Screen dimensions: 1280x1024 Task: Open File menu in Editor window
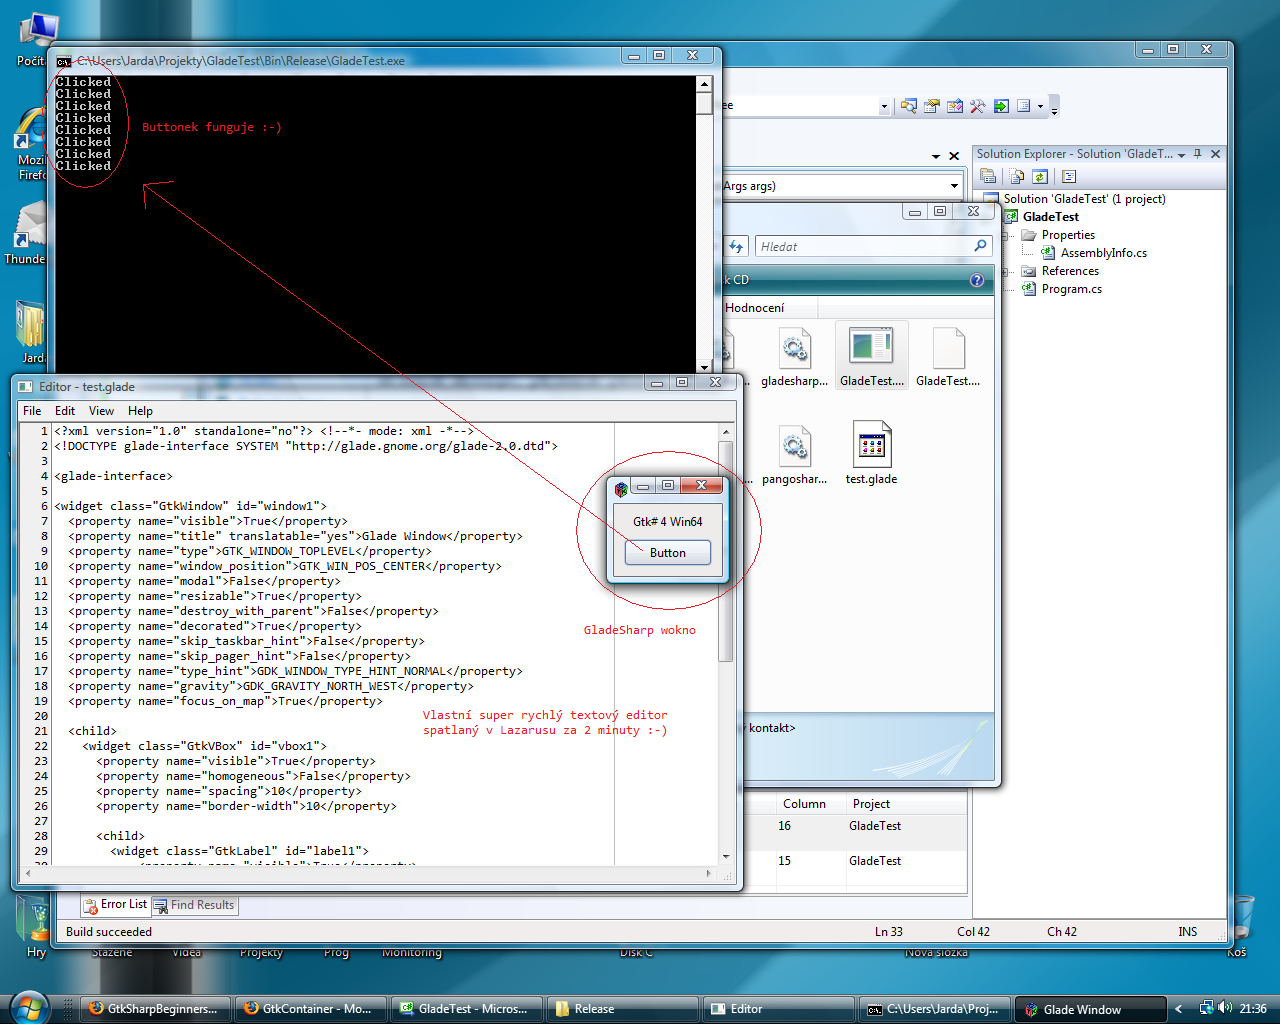pos(32,411)
